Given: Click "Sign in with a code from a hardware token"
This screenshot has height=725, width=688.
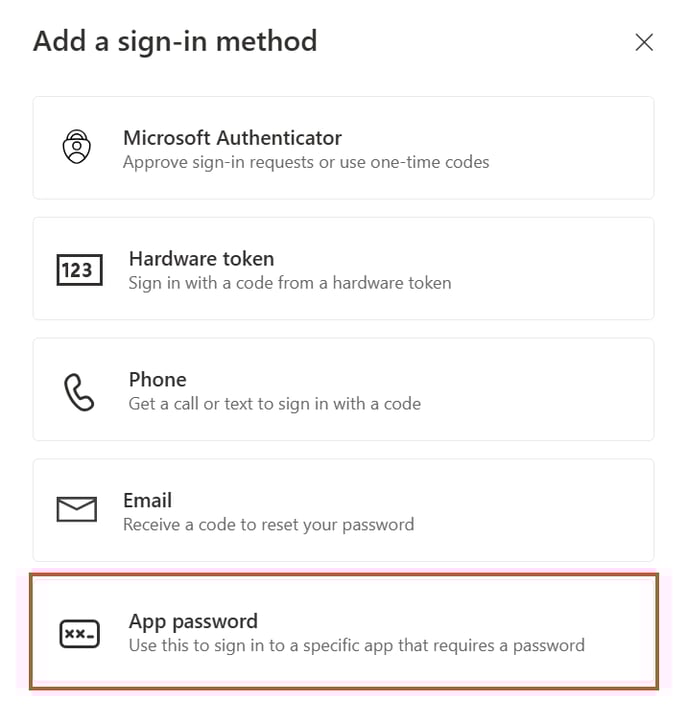Looking at the screenshot, I should click(290, 283).
